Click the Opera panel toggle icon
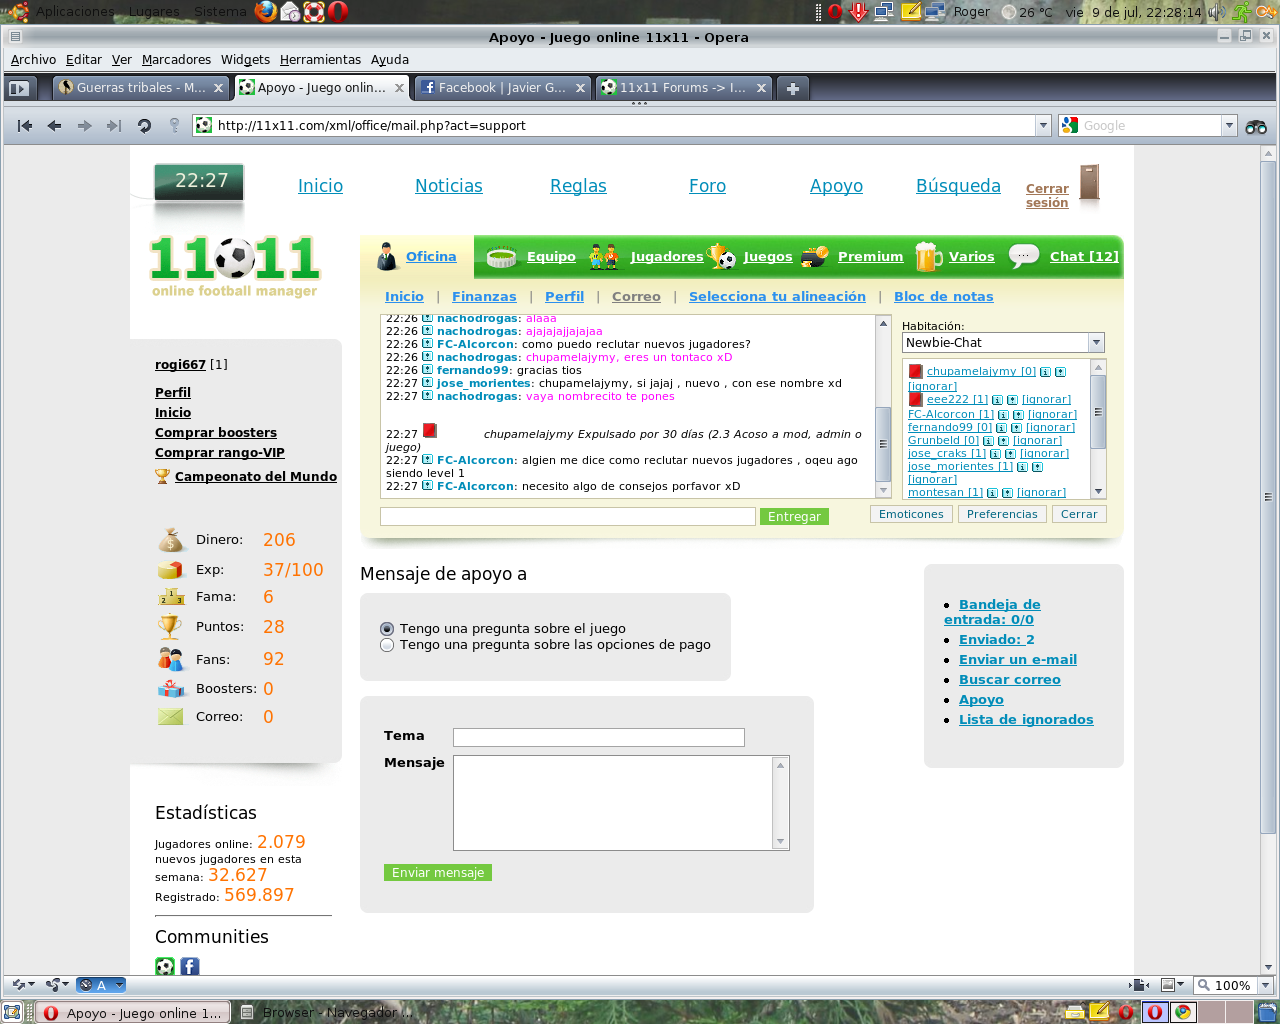 coord(18,88)
